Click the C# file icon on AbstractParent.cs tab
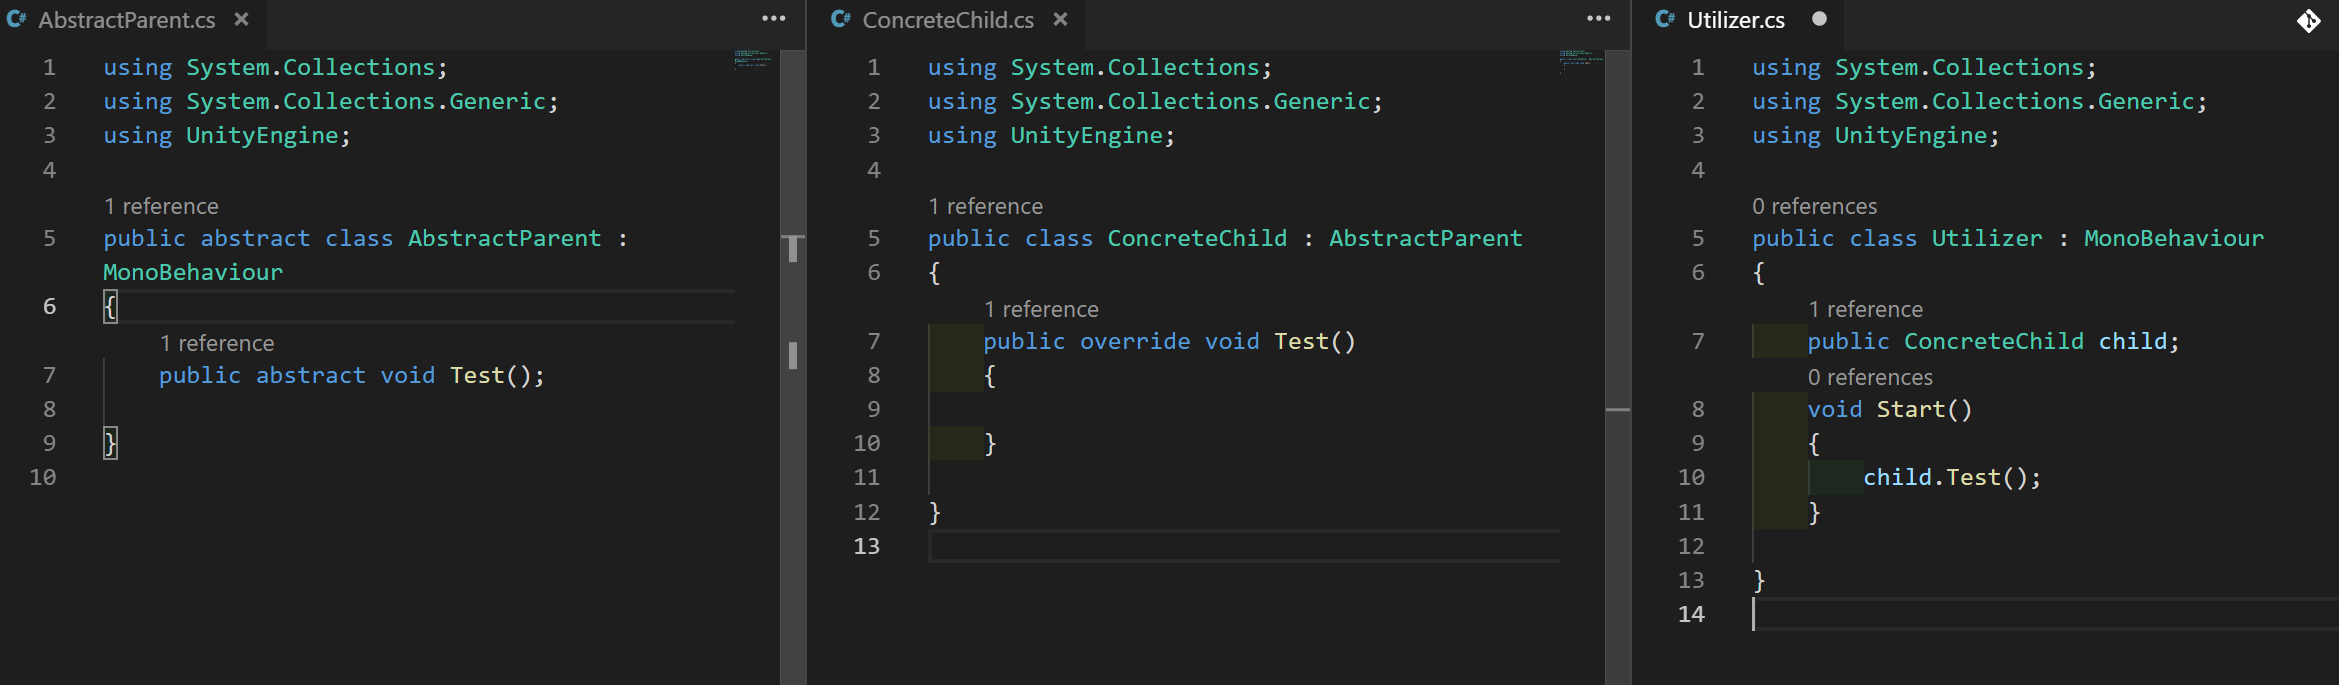 17,19
